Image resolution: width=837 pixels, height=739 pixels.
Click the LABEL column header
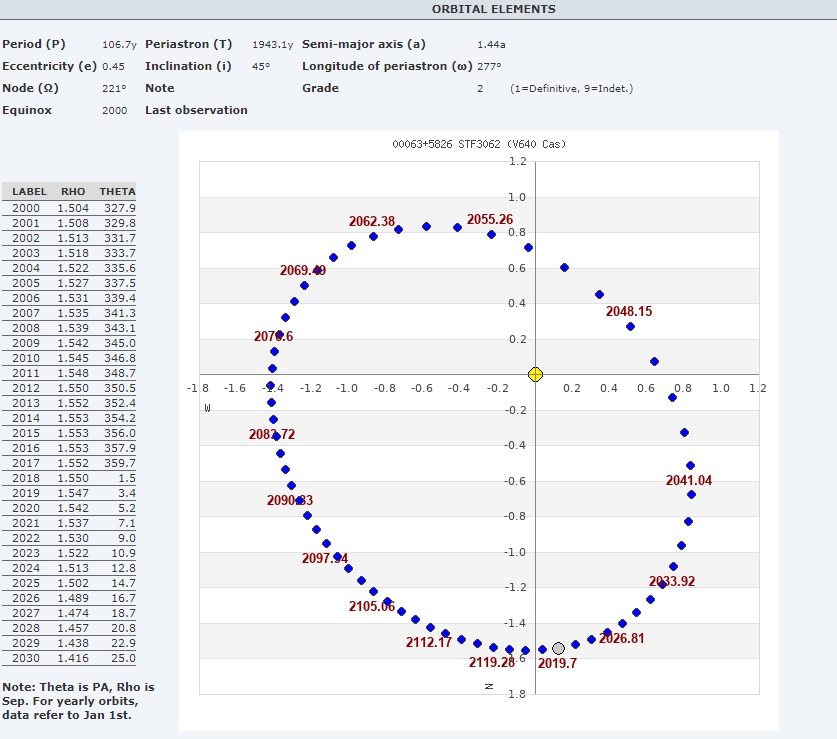tap(29, 191)
